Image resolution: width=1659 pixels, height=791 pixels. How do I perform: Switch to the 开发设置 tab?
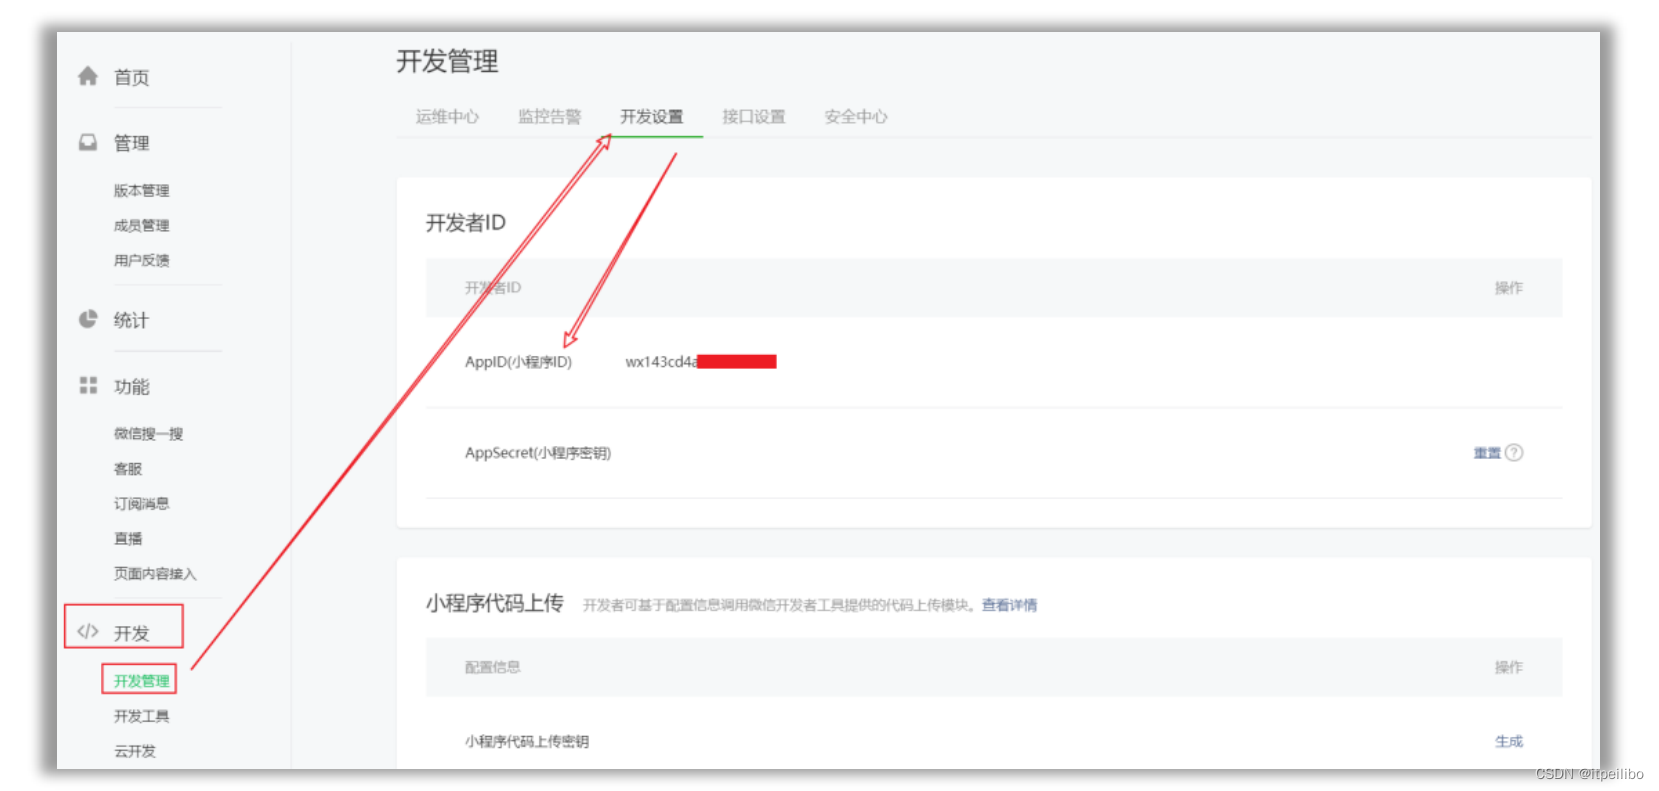(x=651, y=116)
